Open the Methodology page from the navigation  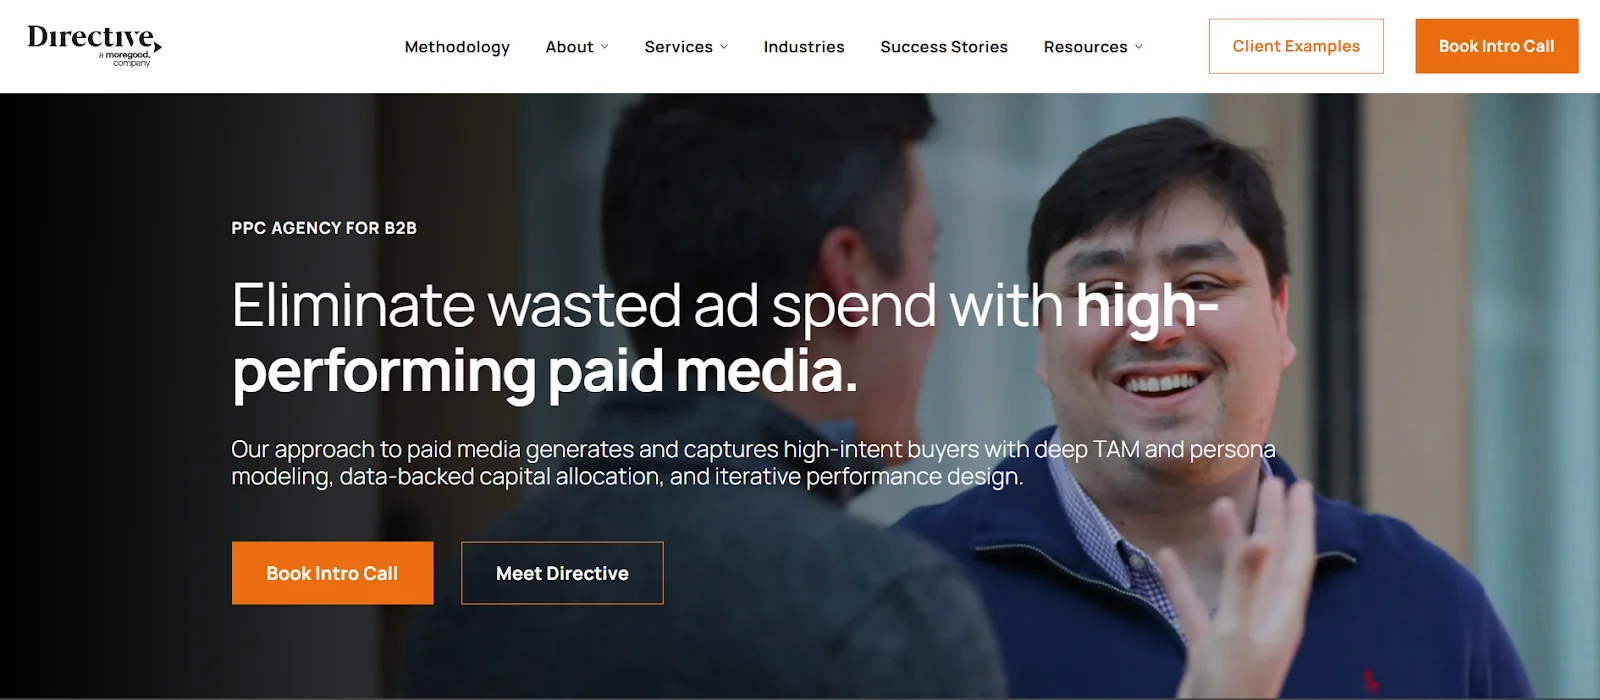(x=457, y=47)
